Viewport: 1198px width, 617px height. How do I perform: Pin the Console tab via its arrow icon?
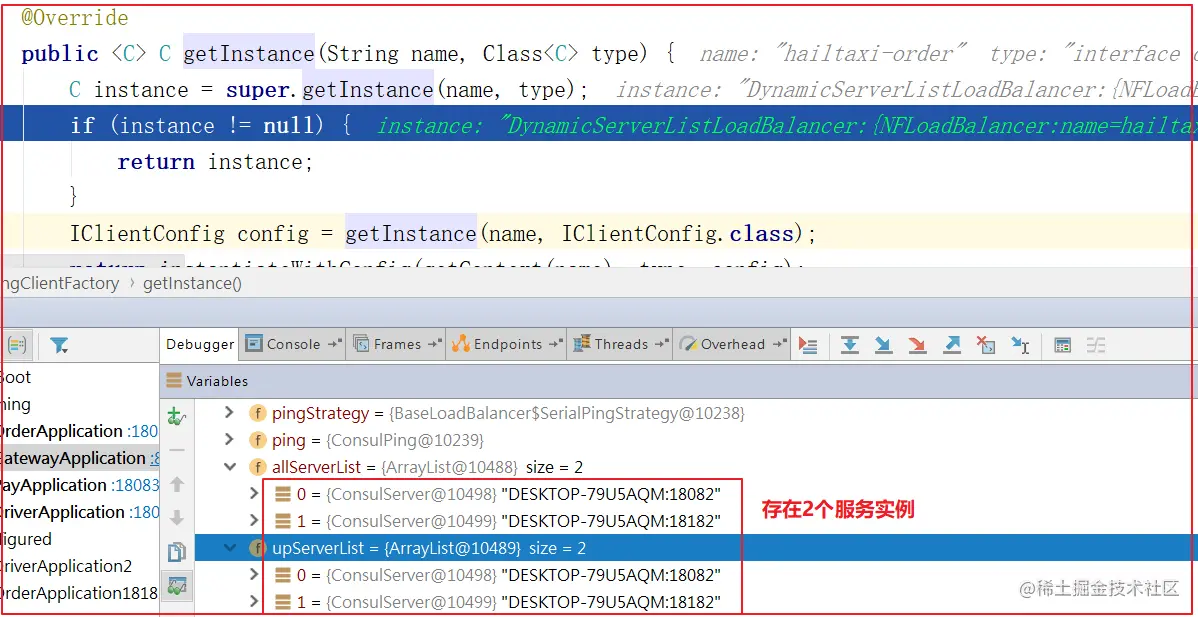(335, 344)
